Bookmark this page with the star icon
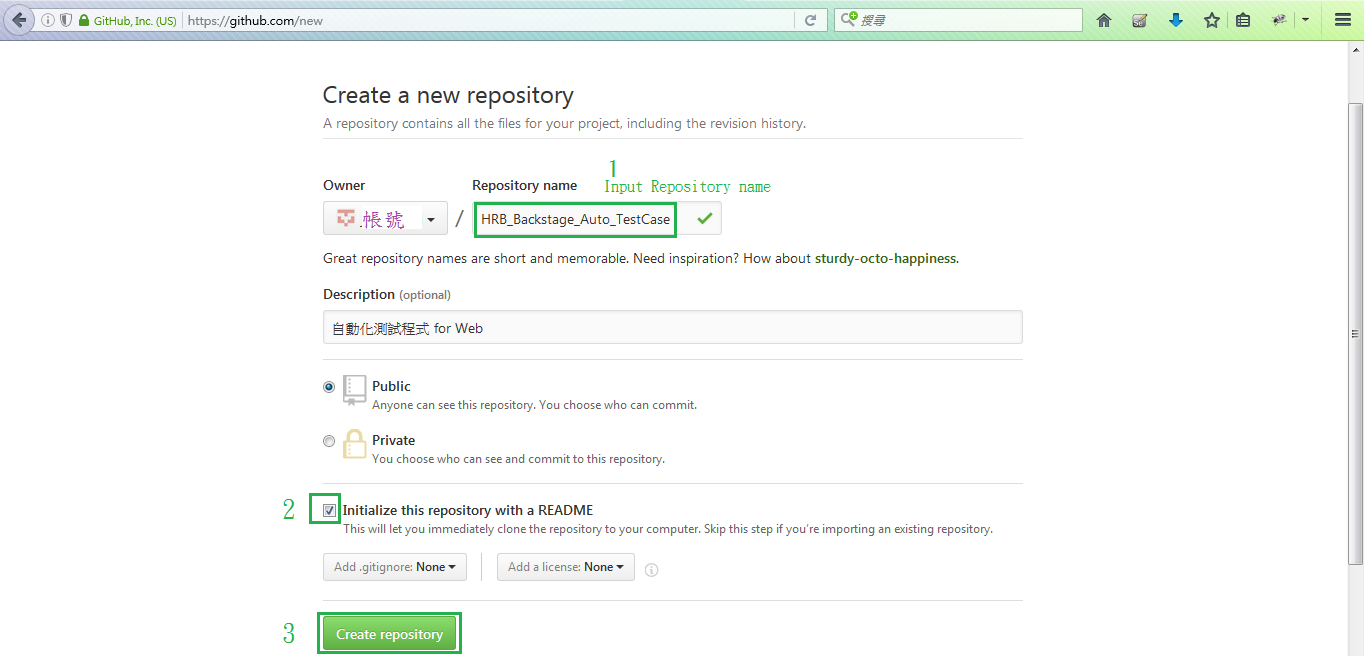This screenshot has width=1364, height=656. tap(1211, 19)
